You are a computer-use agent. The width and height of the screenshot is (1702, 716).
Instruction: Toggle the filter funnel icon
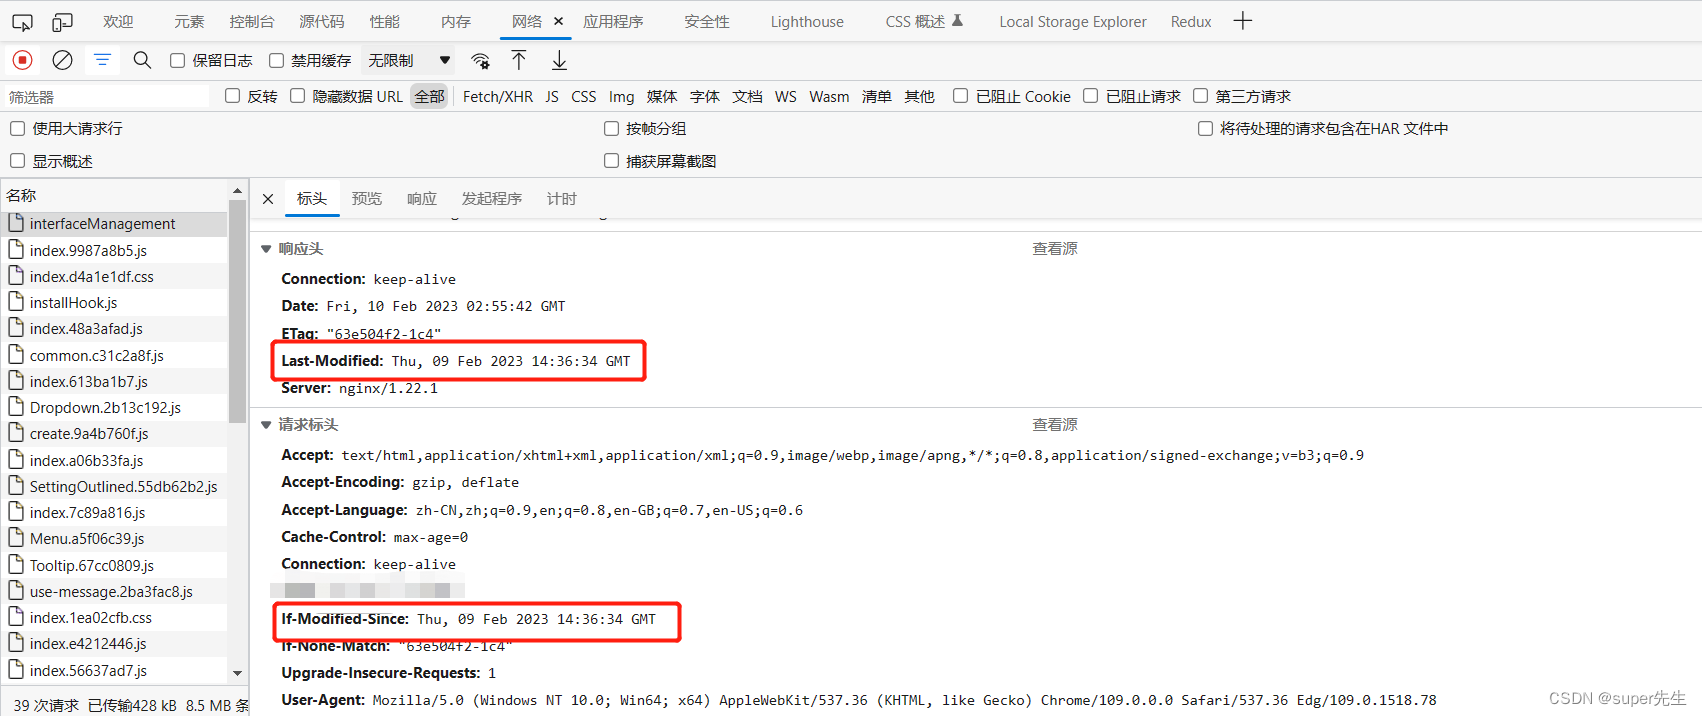click(102, 60)
